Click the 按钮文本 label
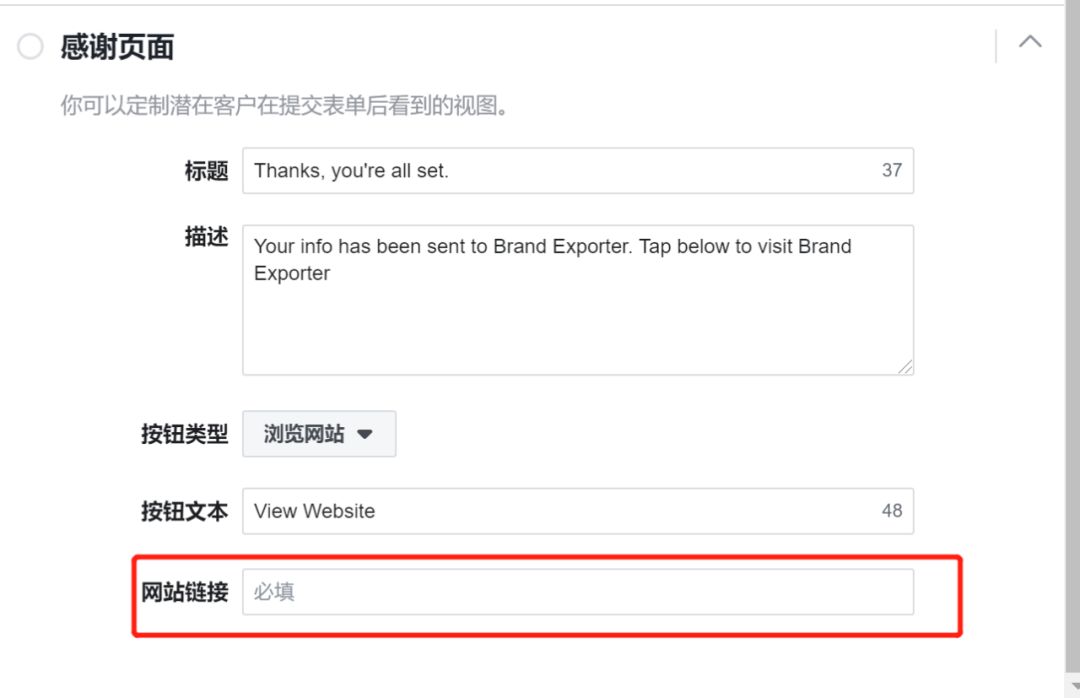This screenshot has width=1080, height=698. click(185, 511)
